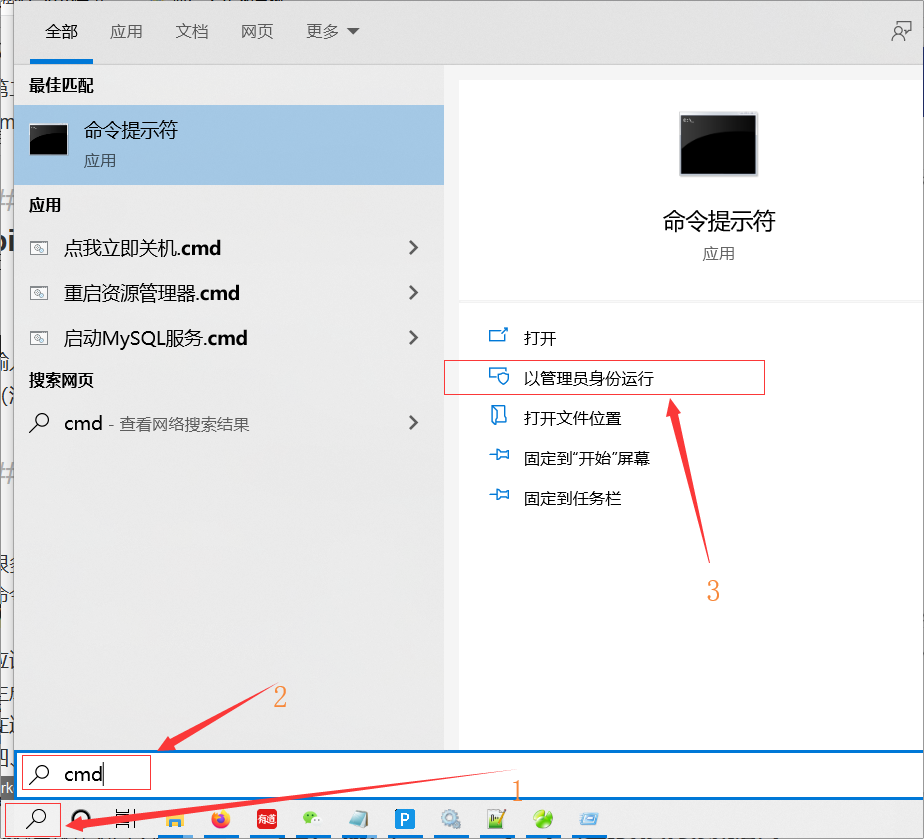Launch the Youdao app from the taskbar

pos(266,819)
